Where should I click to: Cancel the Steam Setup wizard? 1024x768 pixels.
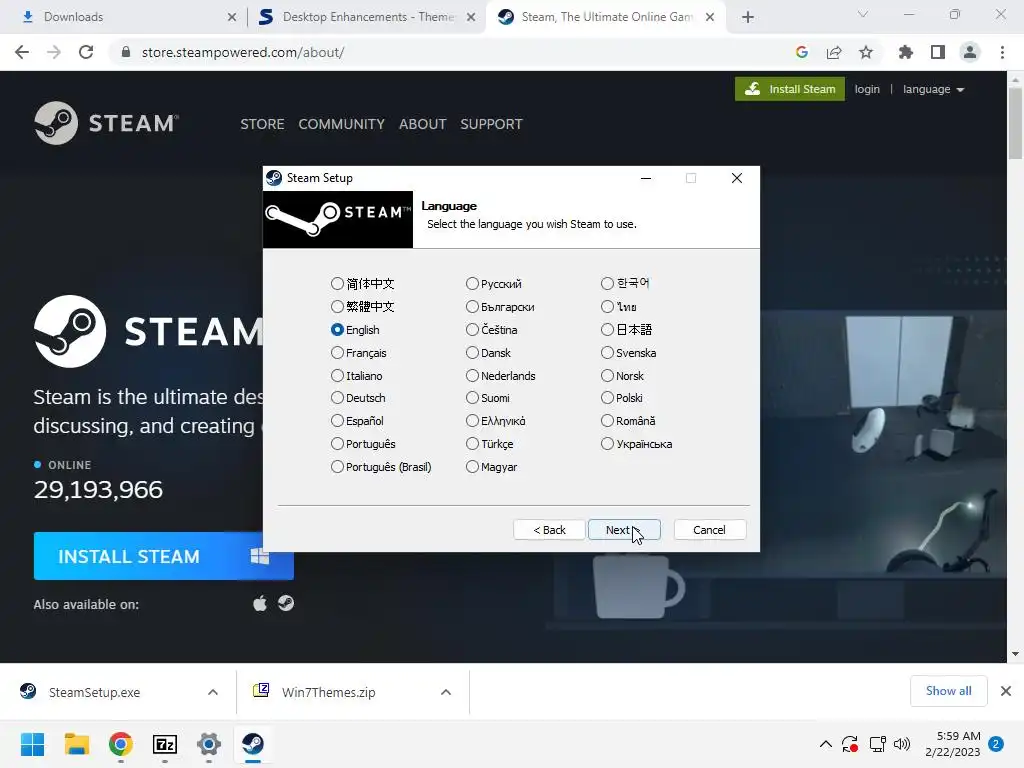pyautogui.click(x=709, y=530)
